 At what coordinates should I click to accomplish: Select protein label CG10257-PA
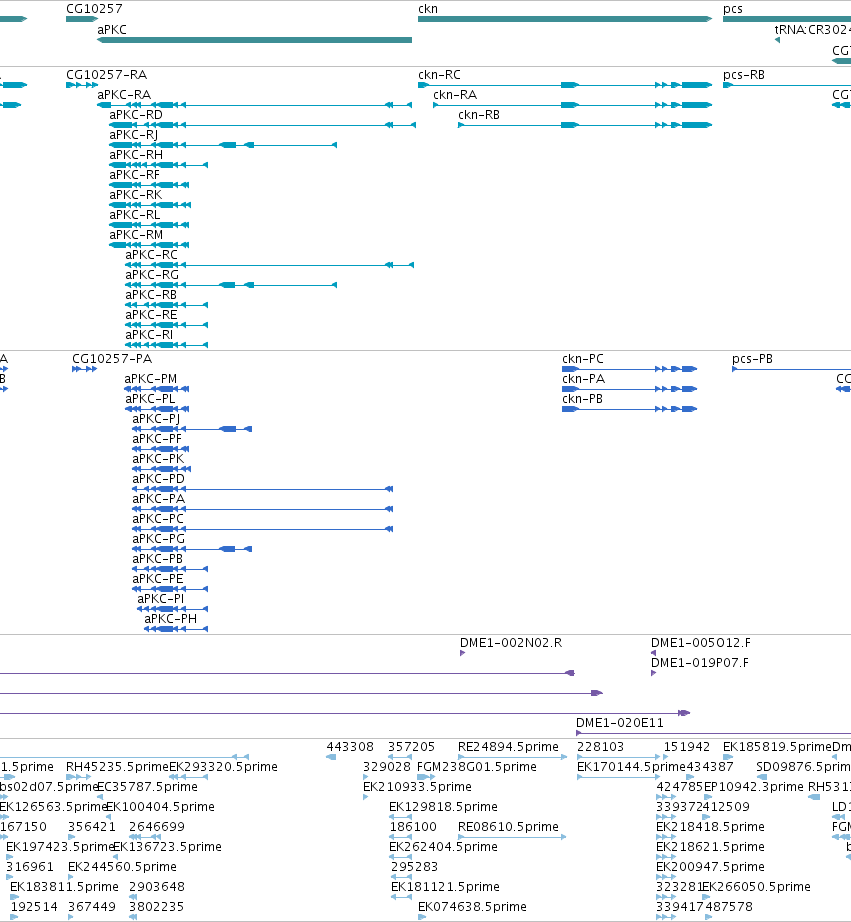[x=112, y=359]
